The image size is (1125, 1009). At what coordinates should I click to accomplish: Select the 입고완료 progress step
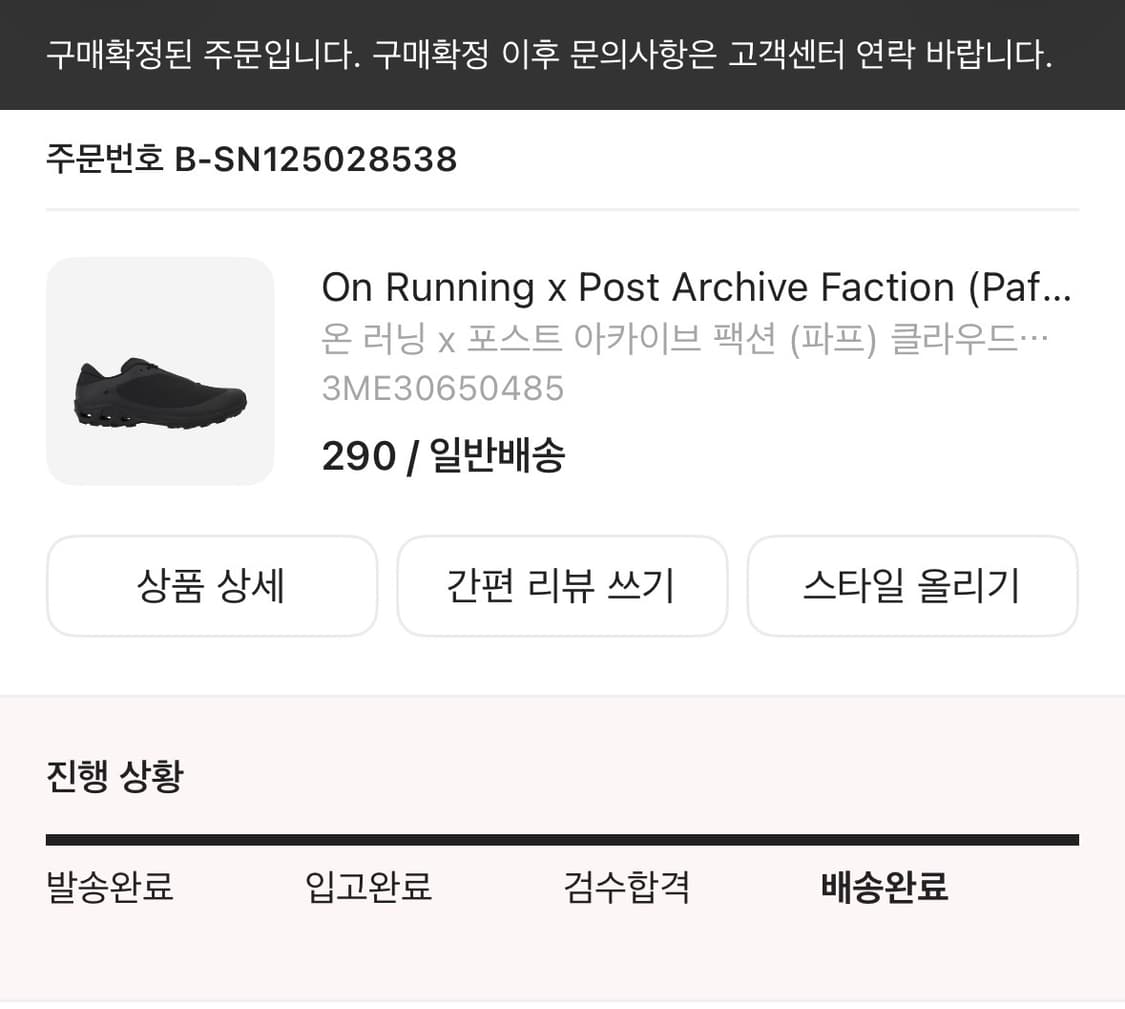tap(368, 887)
